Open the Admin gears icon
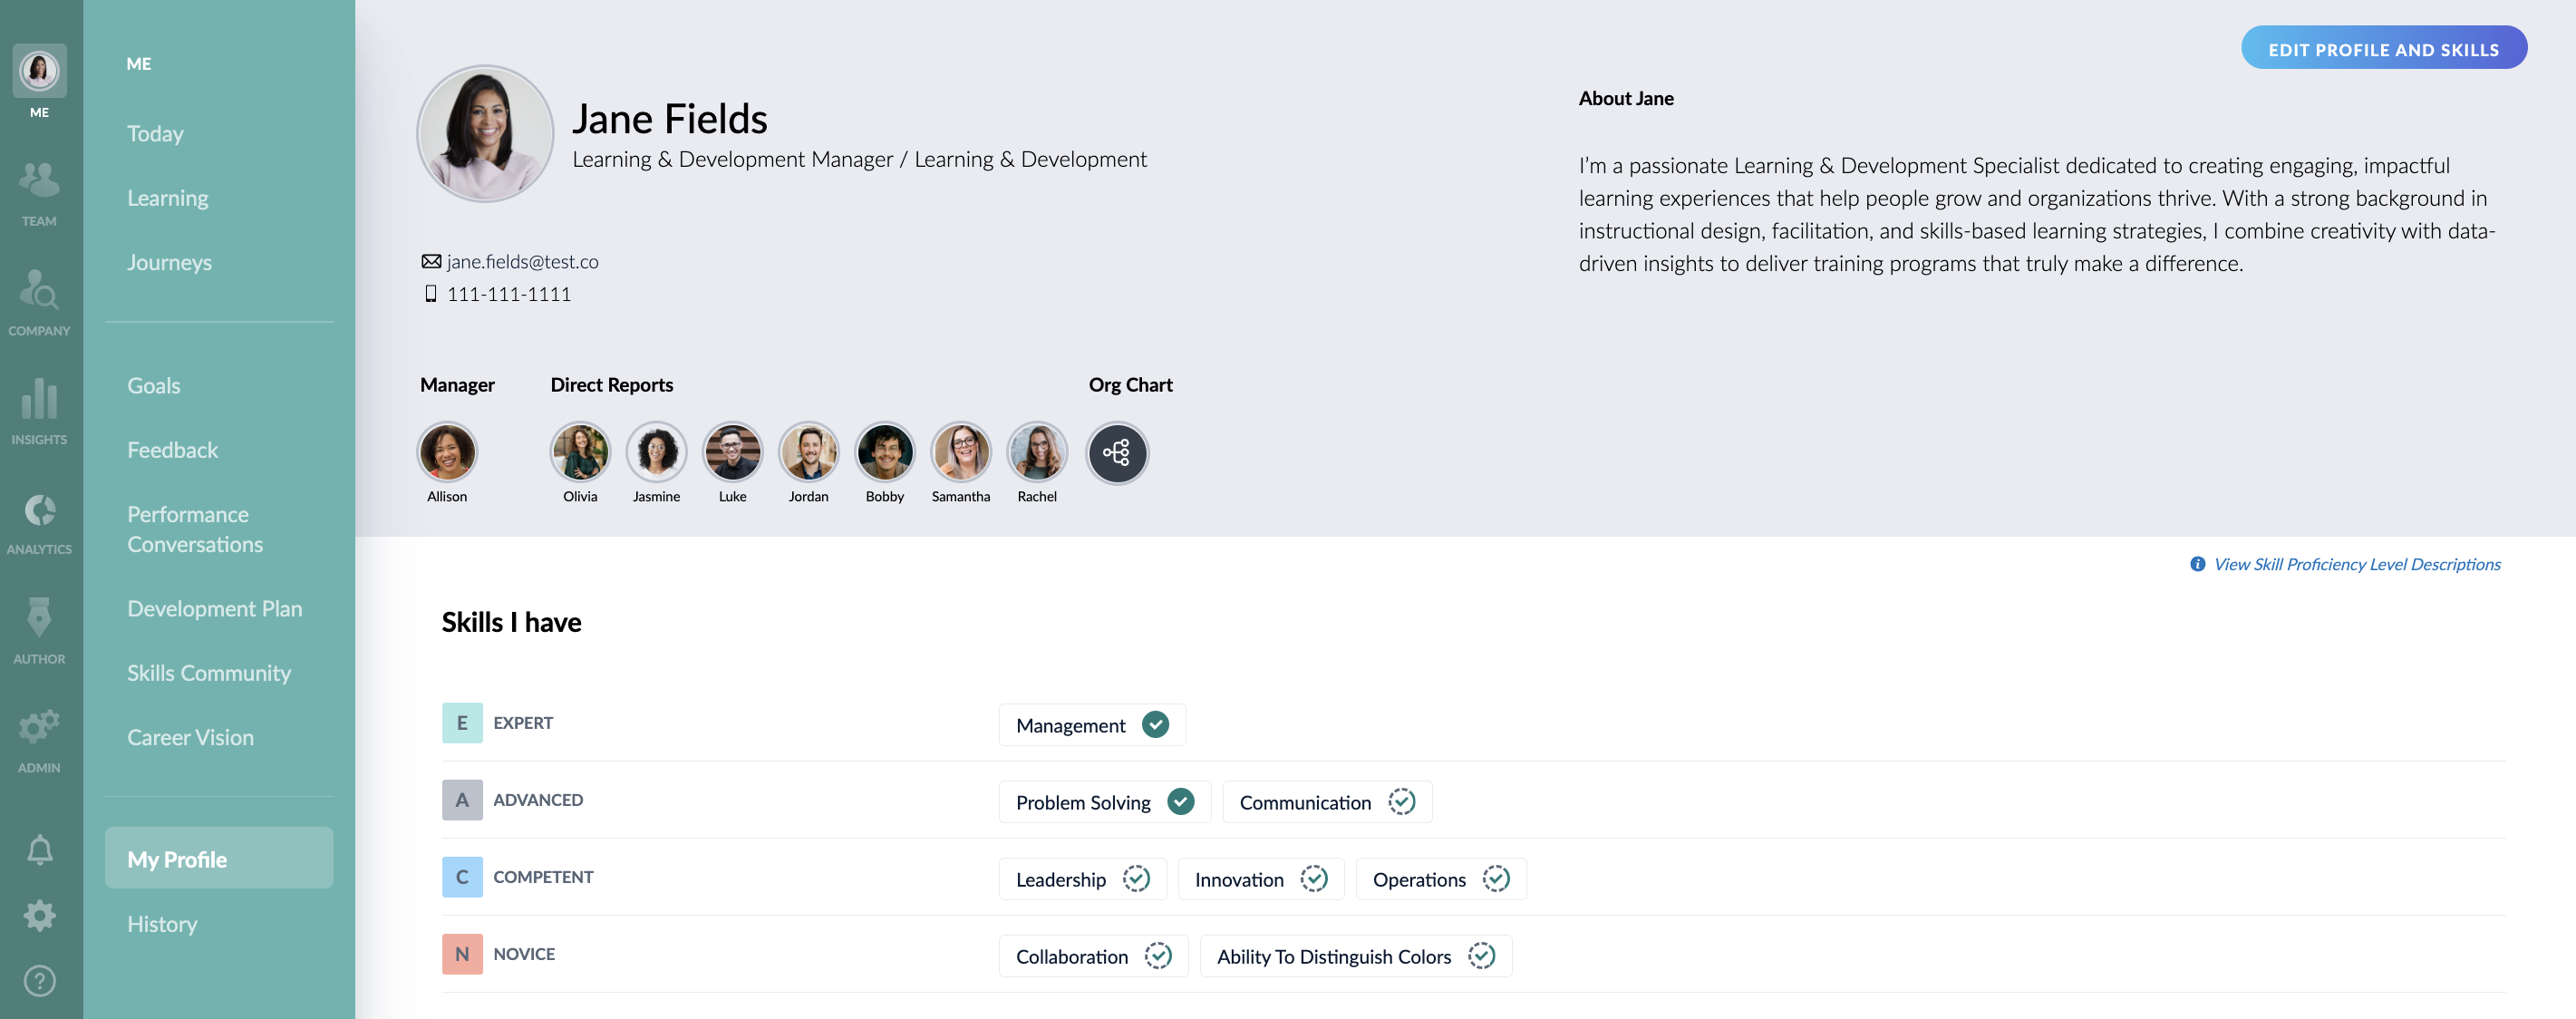The image size is (2576, 1019). point(39,727)
